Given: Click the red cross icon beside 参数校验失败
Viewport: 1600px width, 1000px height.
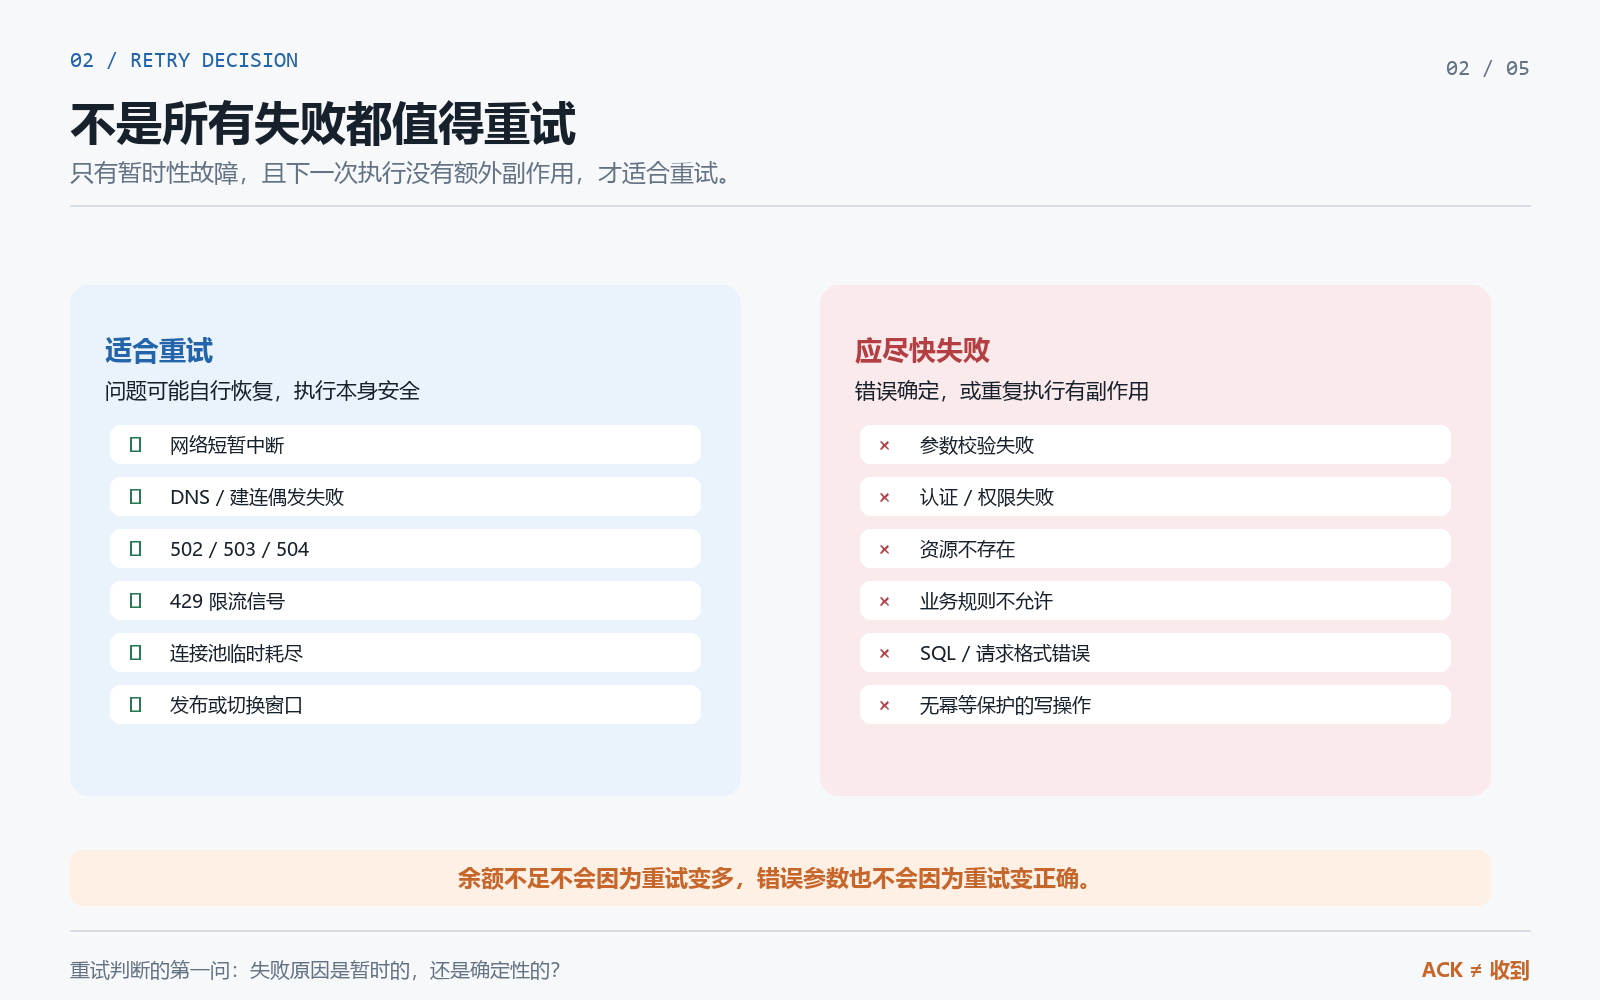Looking at the screenshot, I should (x=884, y=446).
